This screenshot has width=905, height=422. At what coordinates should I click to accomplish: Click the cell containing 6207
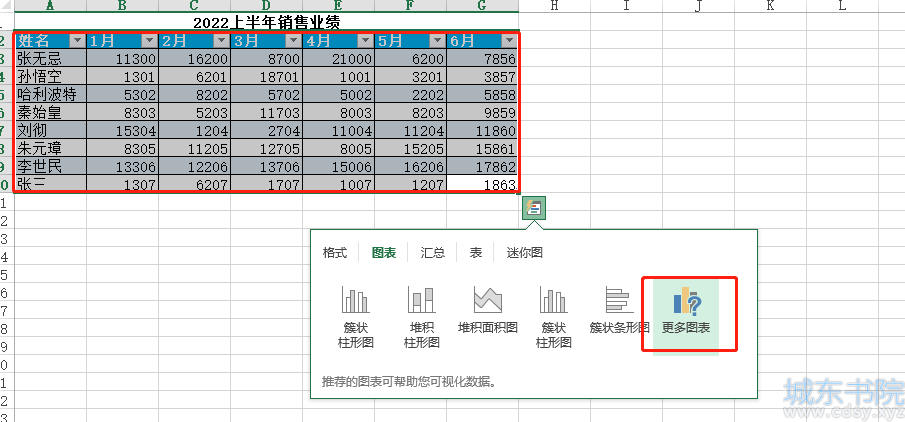click(195, 184)
